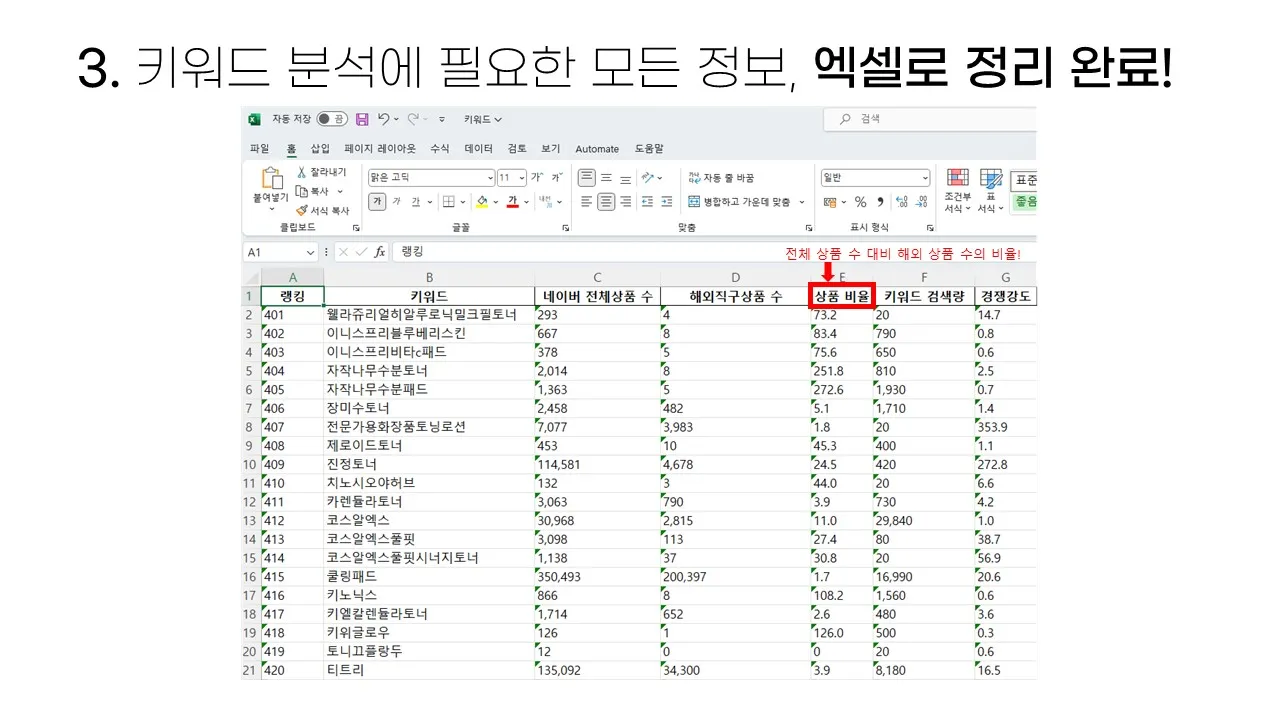Toggle italic 가 formatting button
Image resolution: width=1280 pixels, height=720 pixels.
point(397,202)
